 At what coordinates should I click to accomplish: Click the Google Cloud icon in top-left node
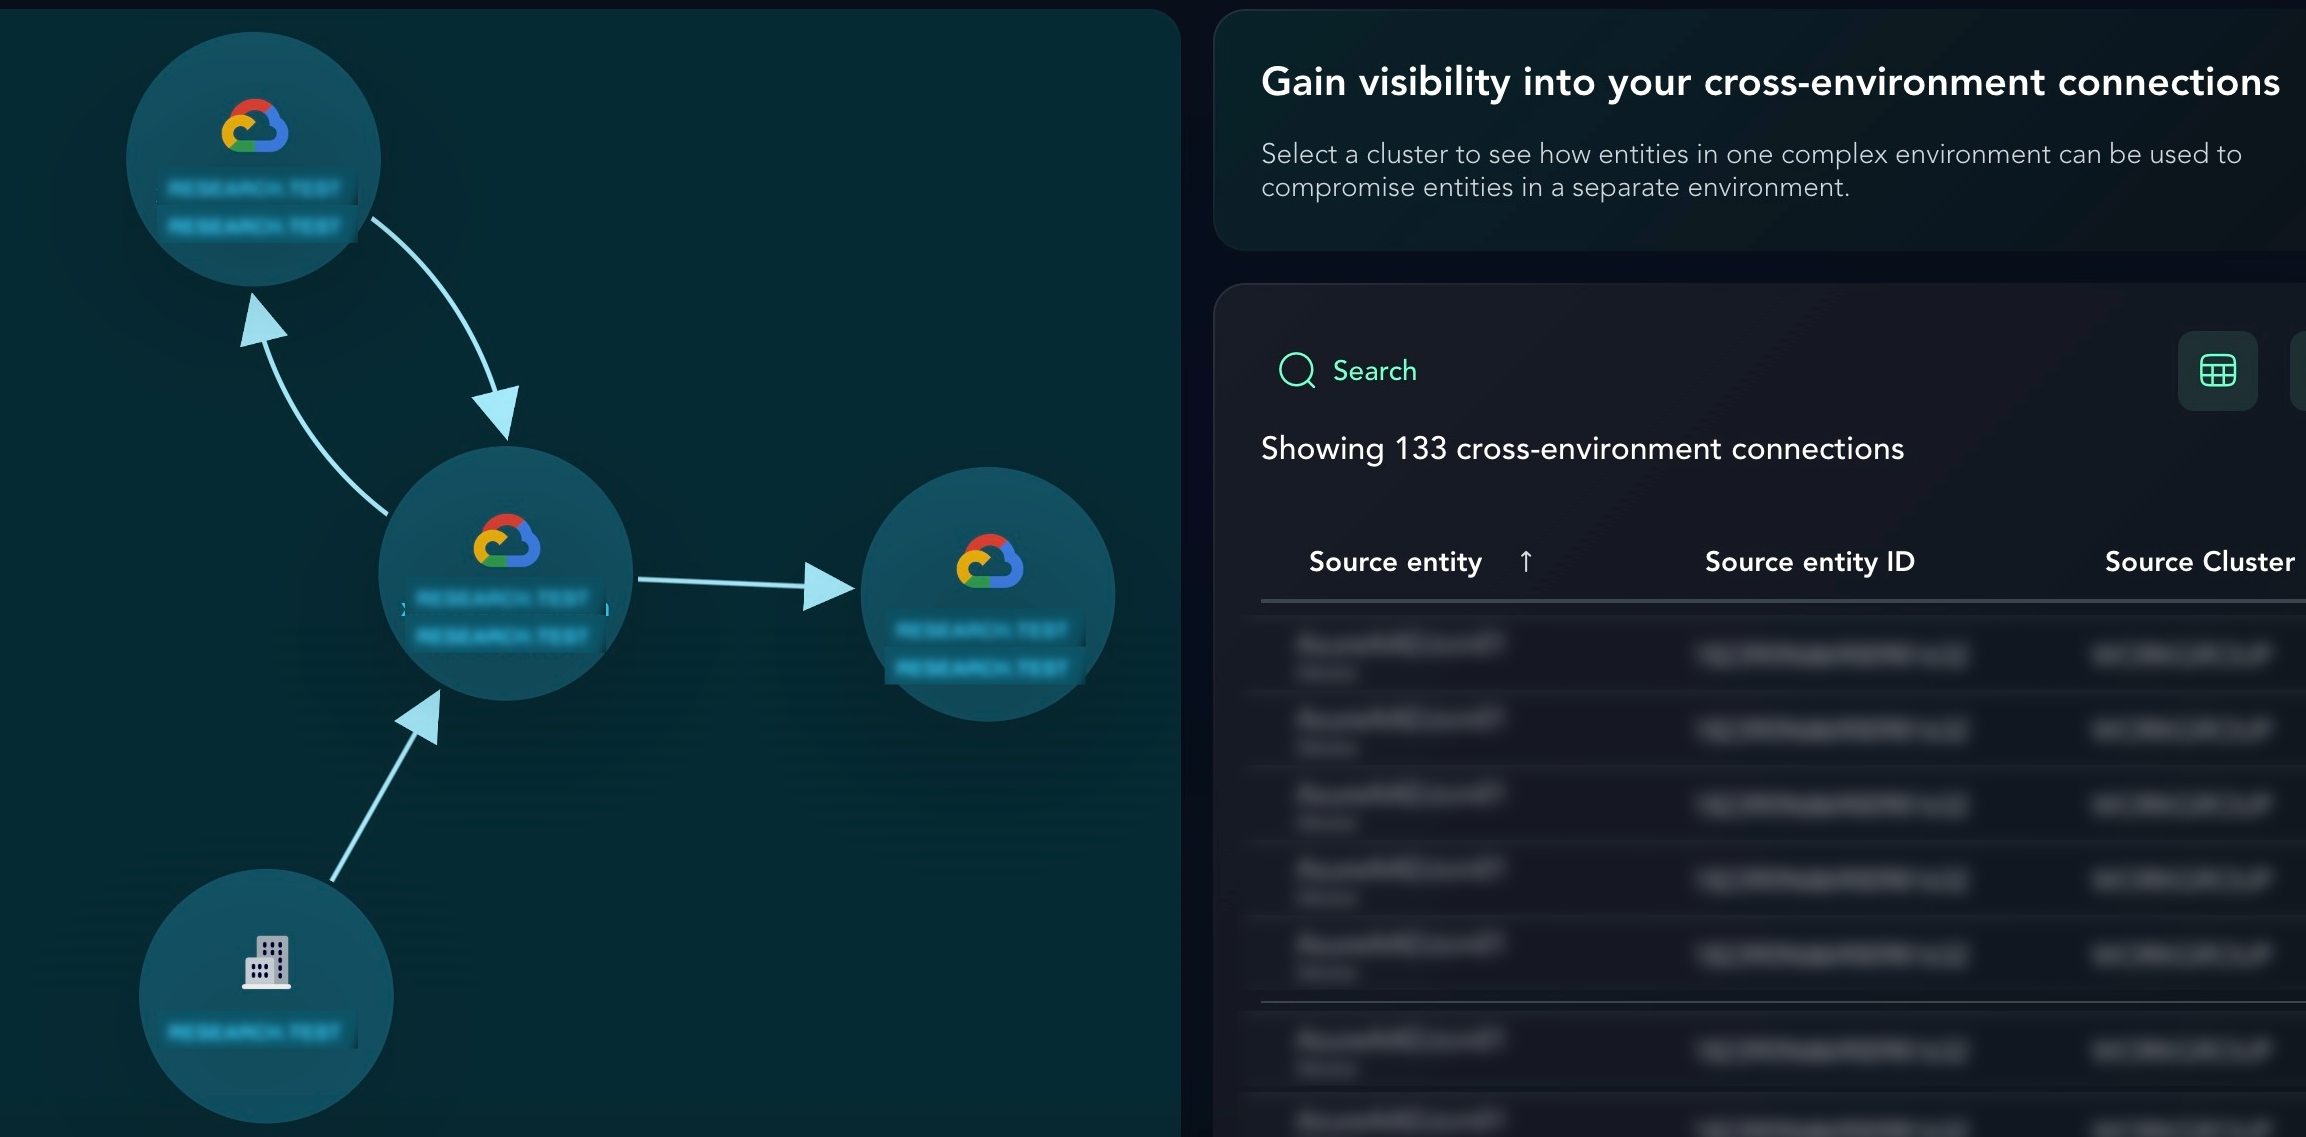[x=255, y=126]
